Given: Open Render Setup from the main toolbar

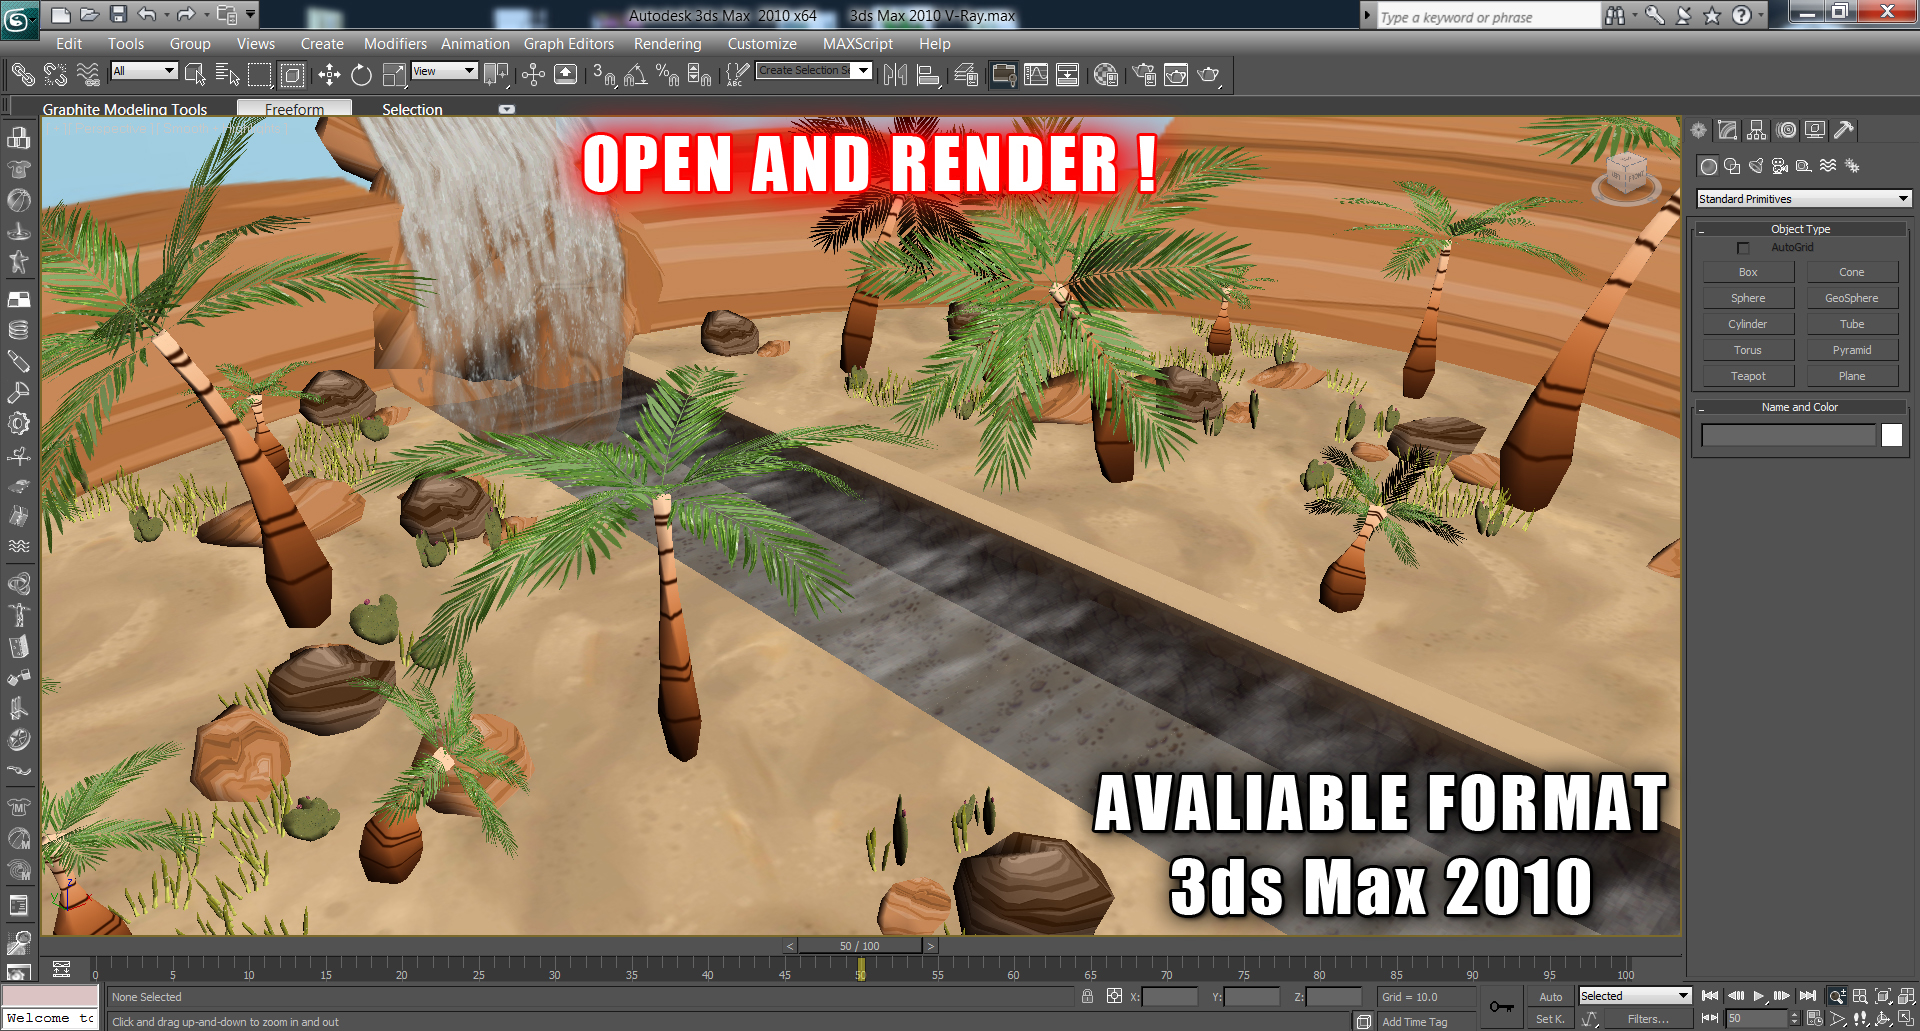Looking at the screenshot, I should click(x=1143, y=75).
